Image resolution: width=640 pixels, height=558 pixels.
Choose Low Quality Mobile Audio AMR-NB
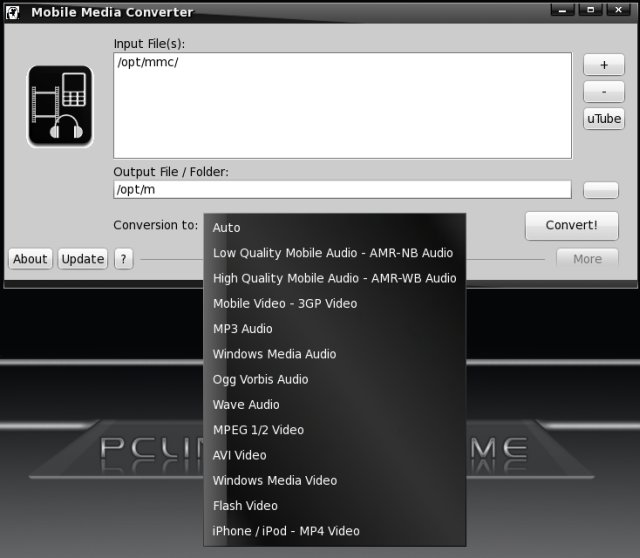point(334,253)
